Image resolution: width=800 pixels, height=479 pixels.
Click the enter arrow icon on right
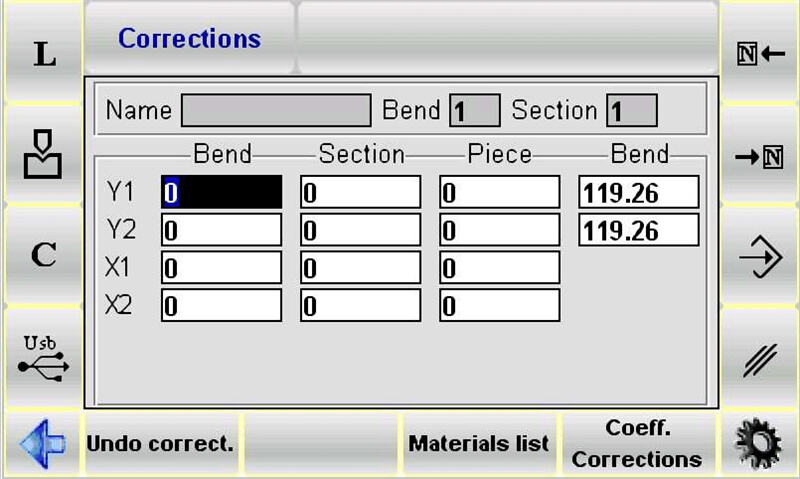[x=760, y=260]
